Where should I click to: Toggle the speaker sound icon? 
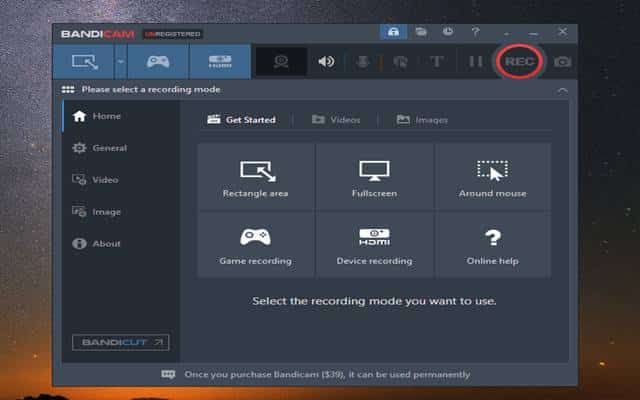click(x=326, y=62)
